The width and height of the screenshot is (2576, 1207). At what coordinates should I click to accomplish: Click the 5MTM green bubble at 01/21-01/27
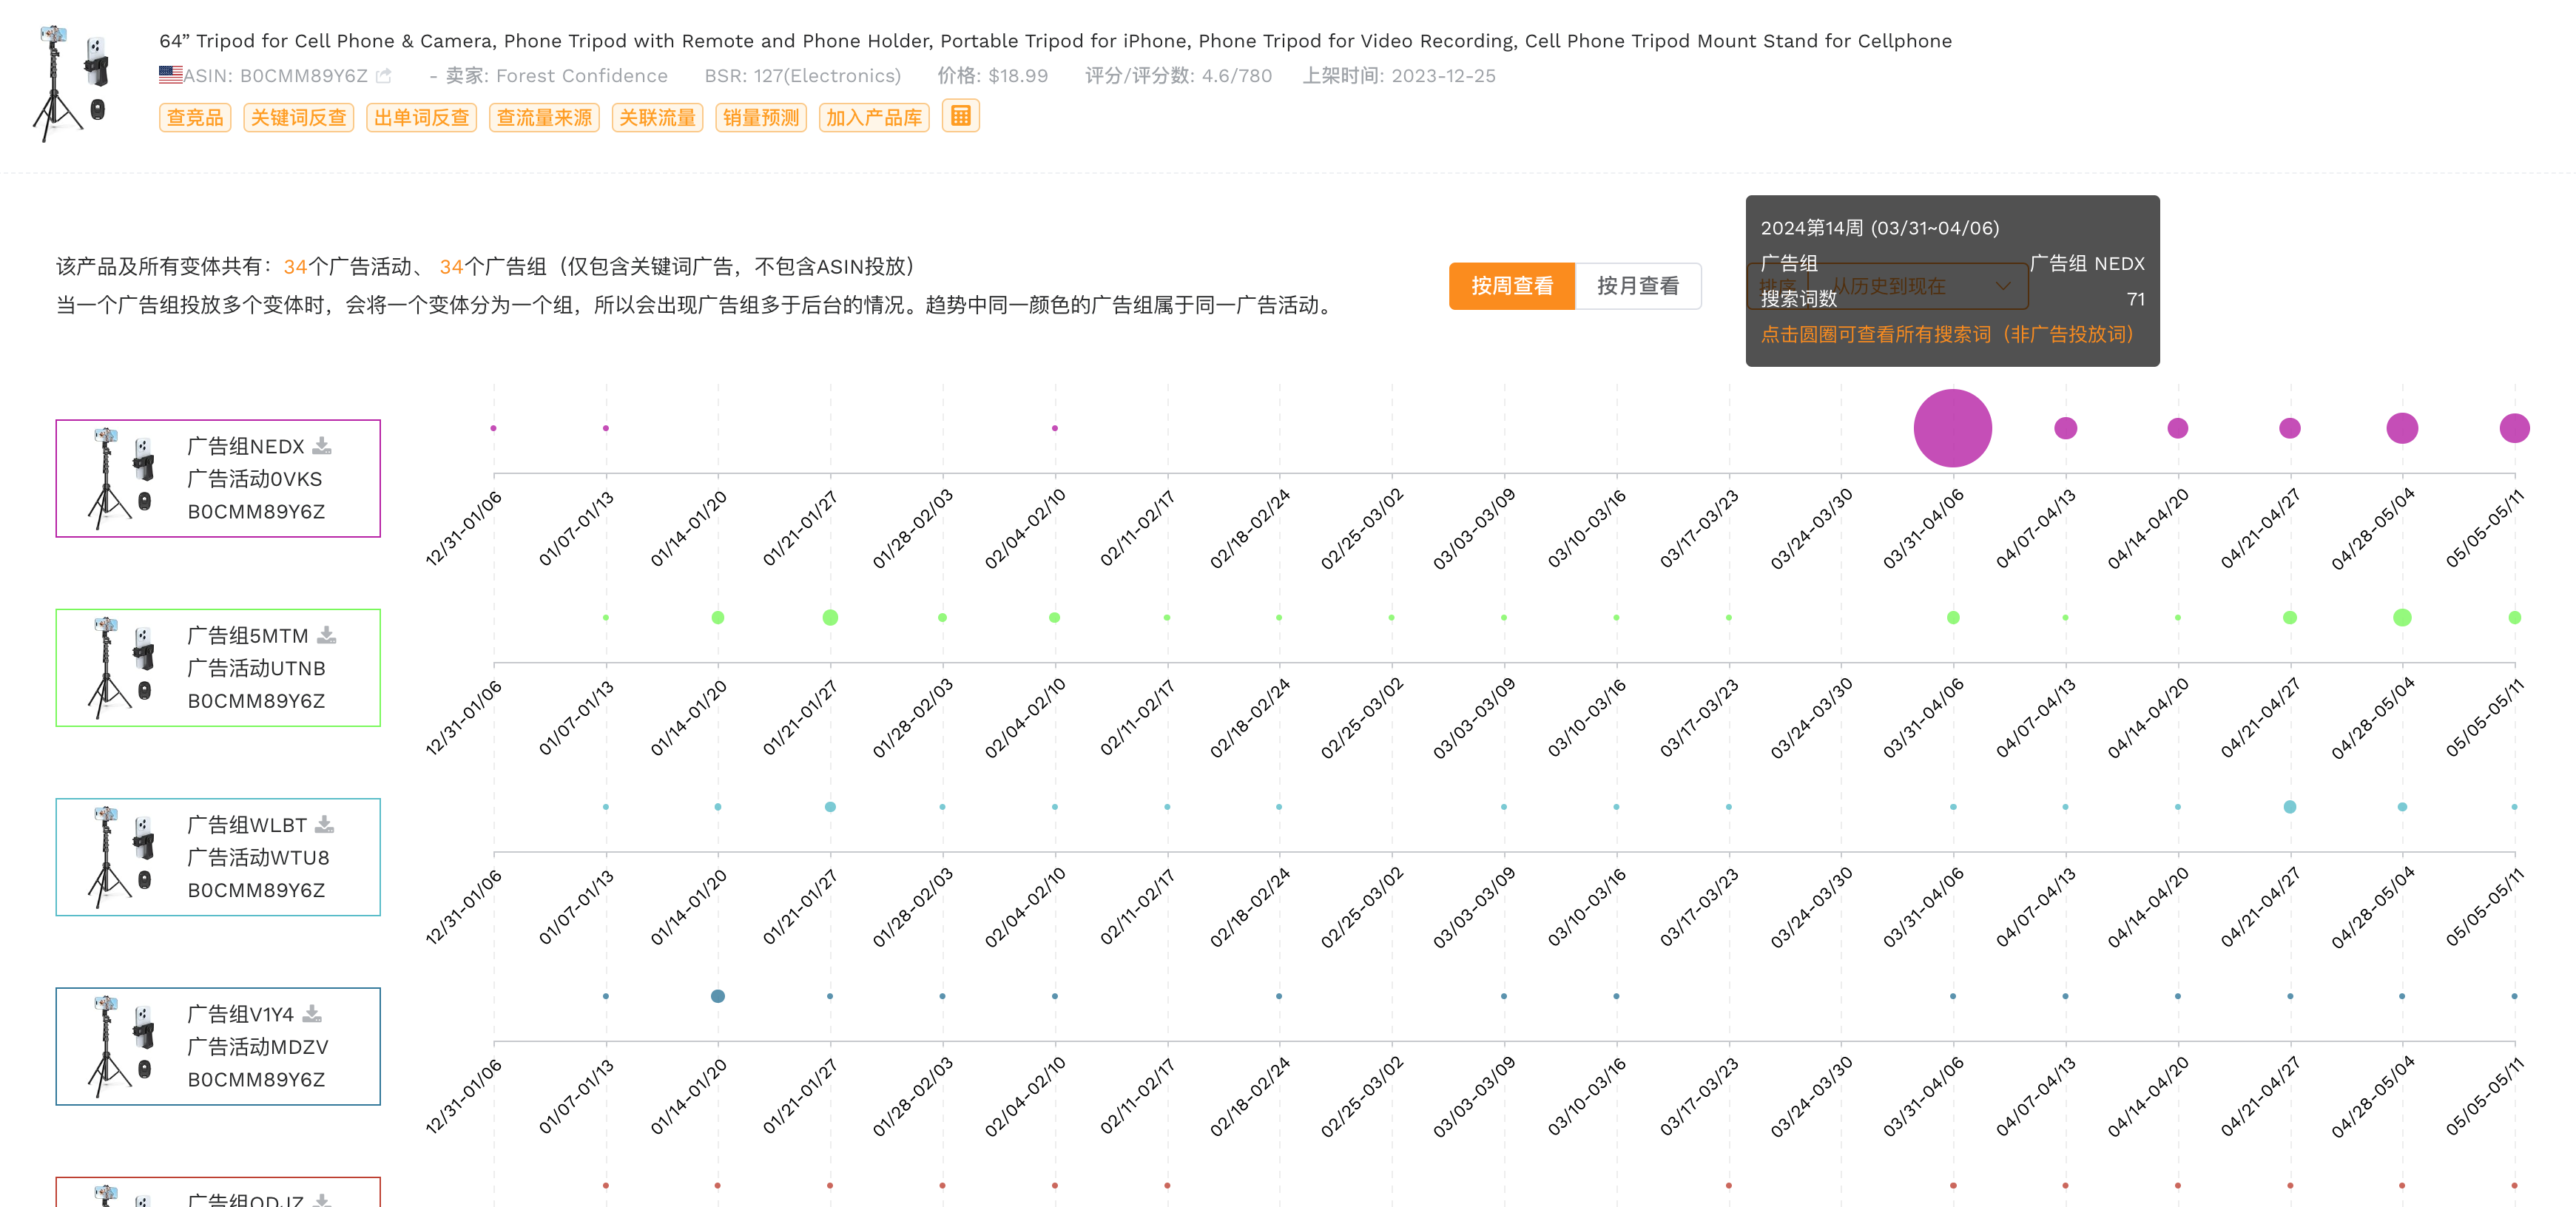tap(830, 617)
